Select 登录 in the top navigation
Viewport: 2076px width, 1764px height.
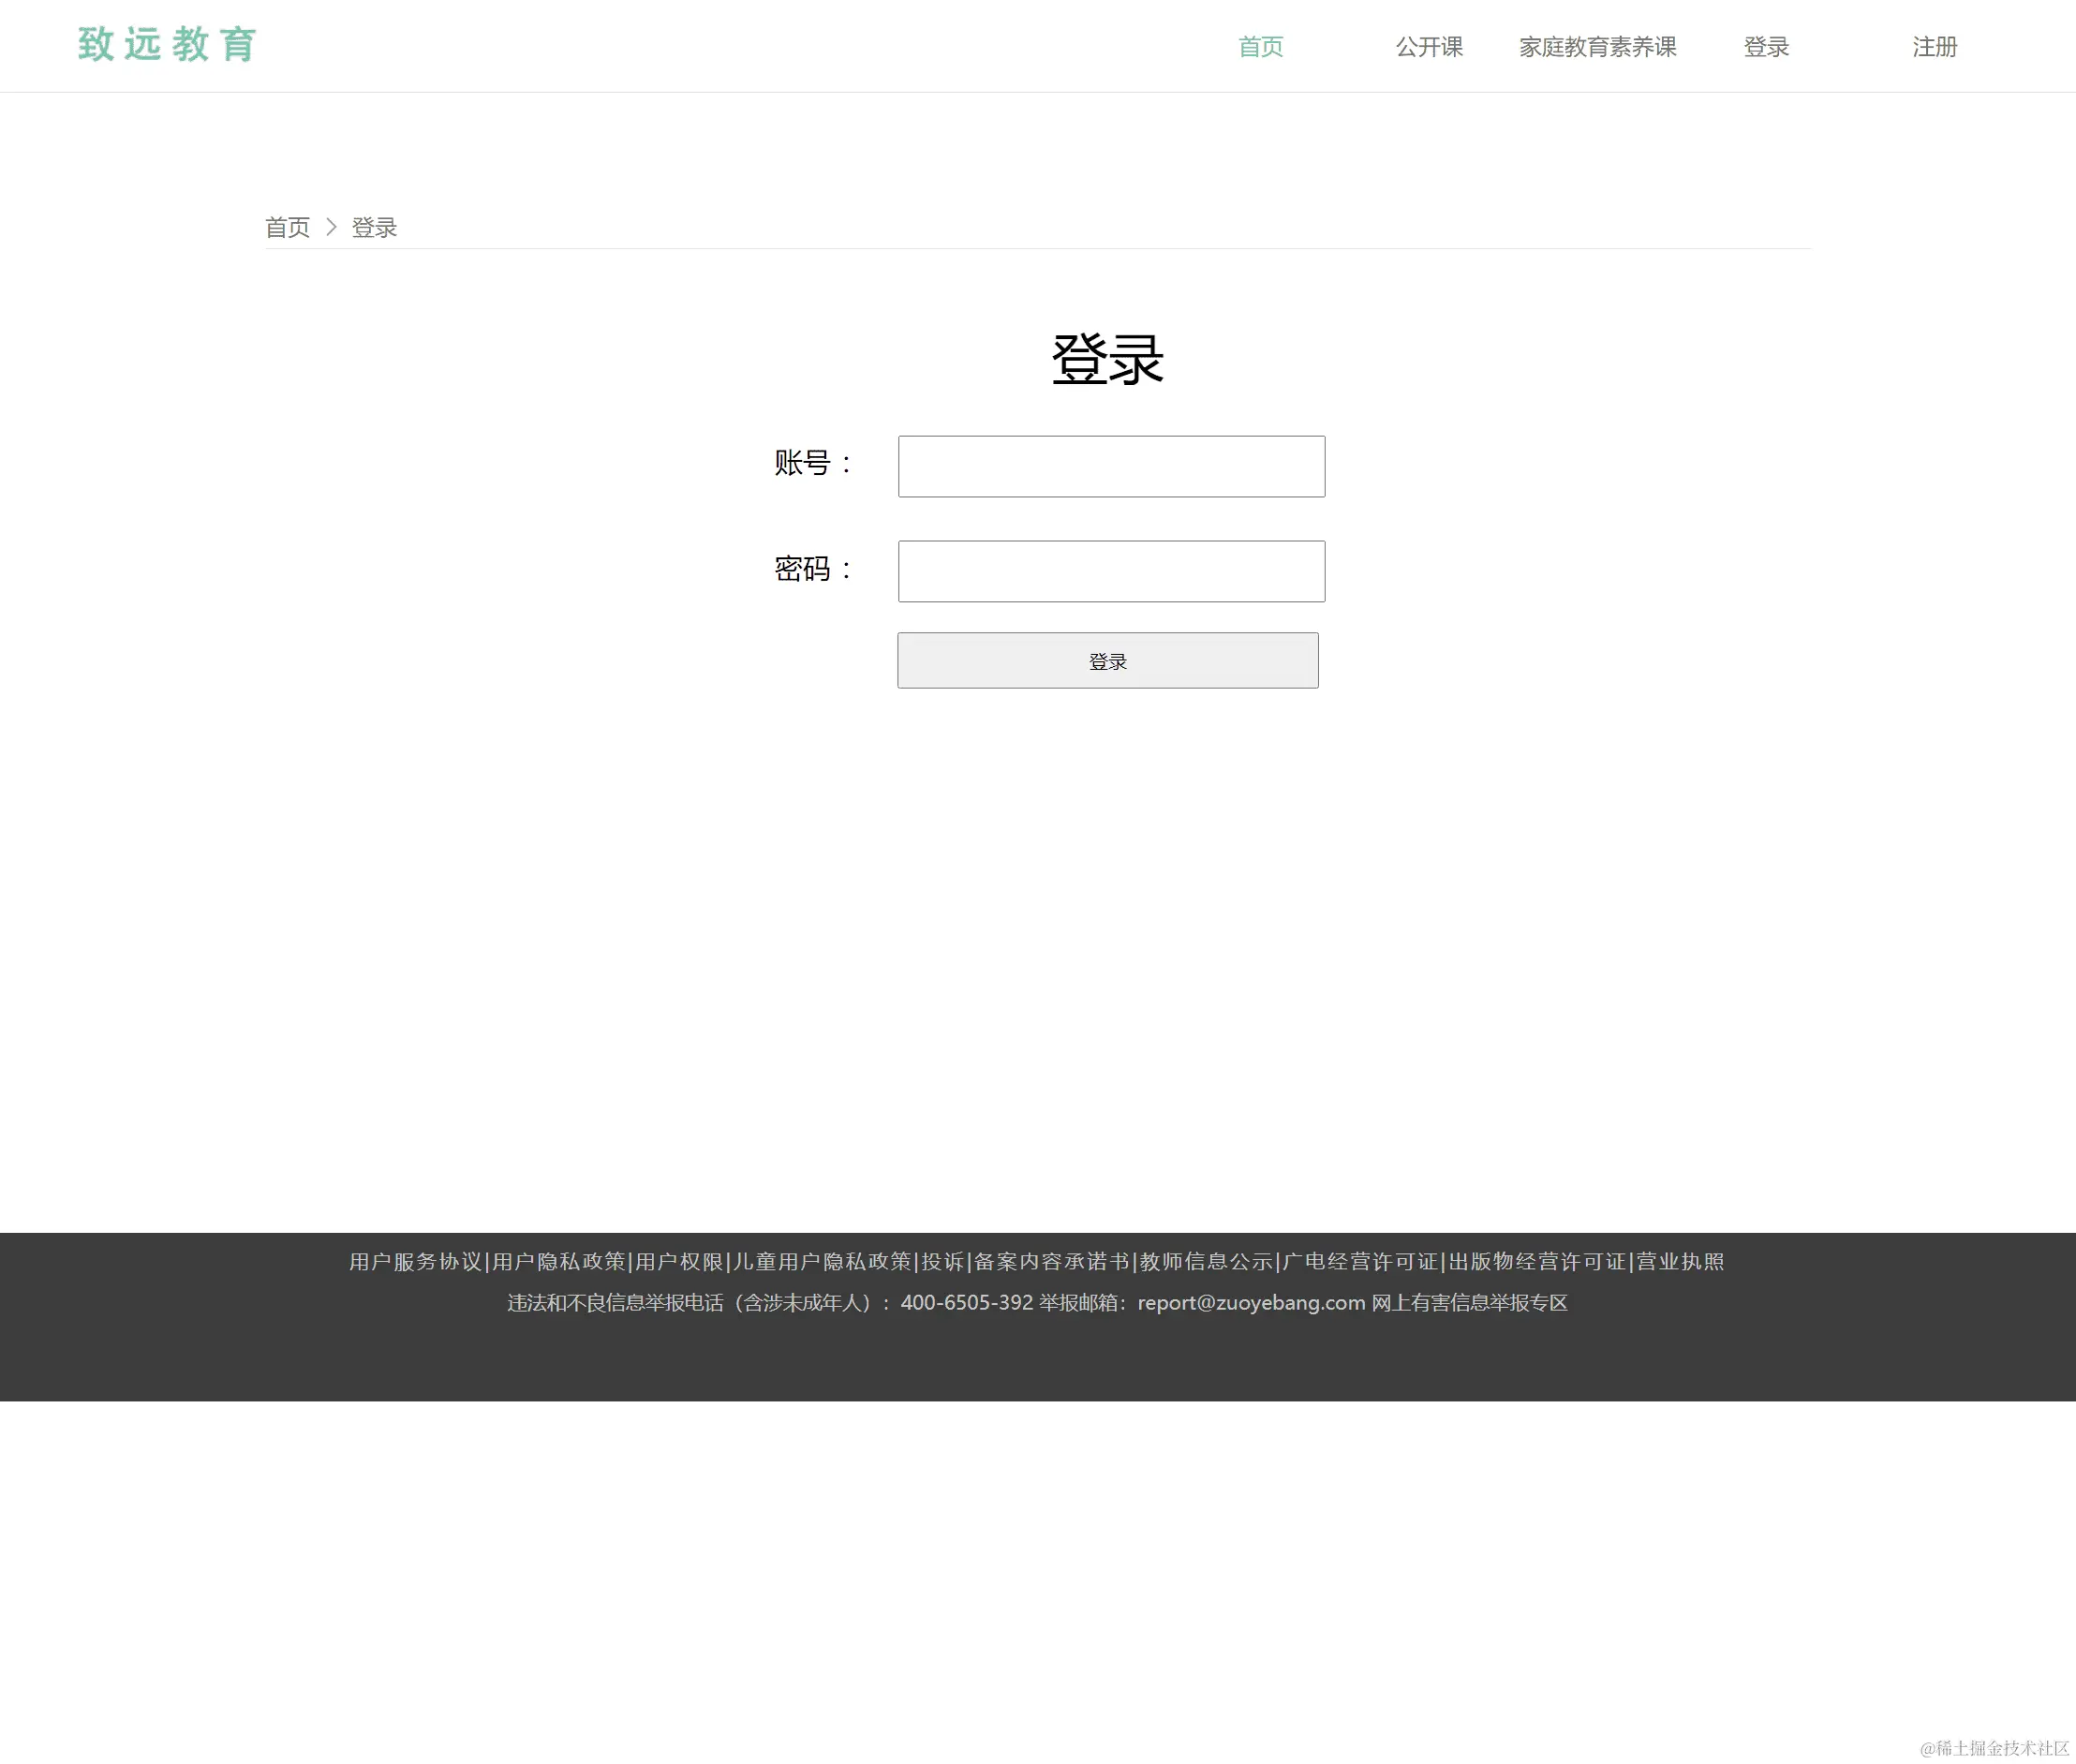(x=1766, y=46)
